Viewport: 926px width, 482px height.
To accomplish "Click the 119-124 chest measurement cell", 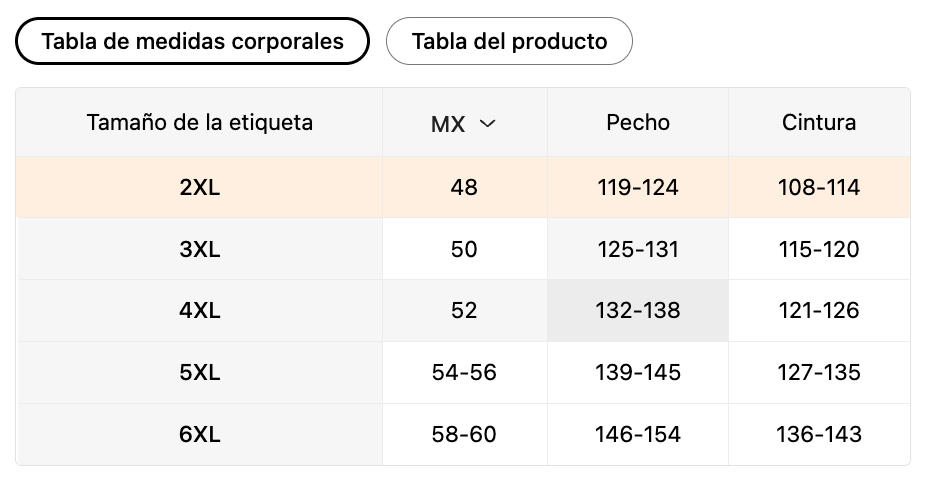I will click(x=638, y=187).
